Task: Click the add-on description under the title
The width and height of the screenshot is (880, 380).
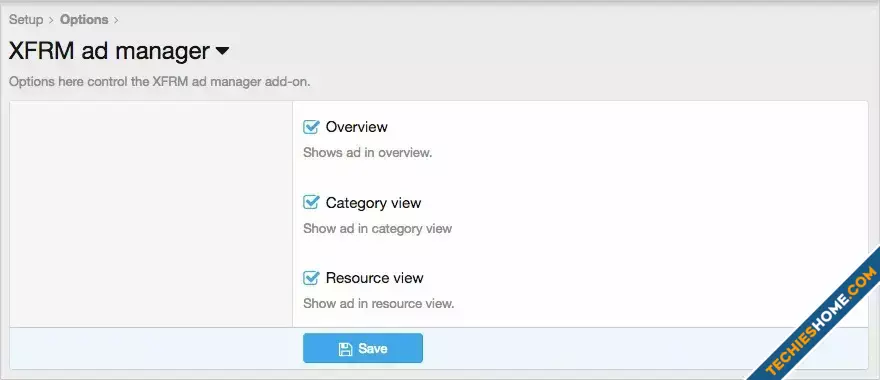Action: (x=159, y=81)
